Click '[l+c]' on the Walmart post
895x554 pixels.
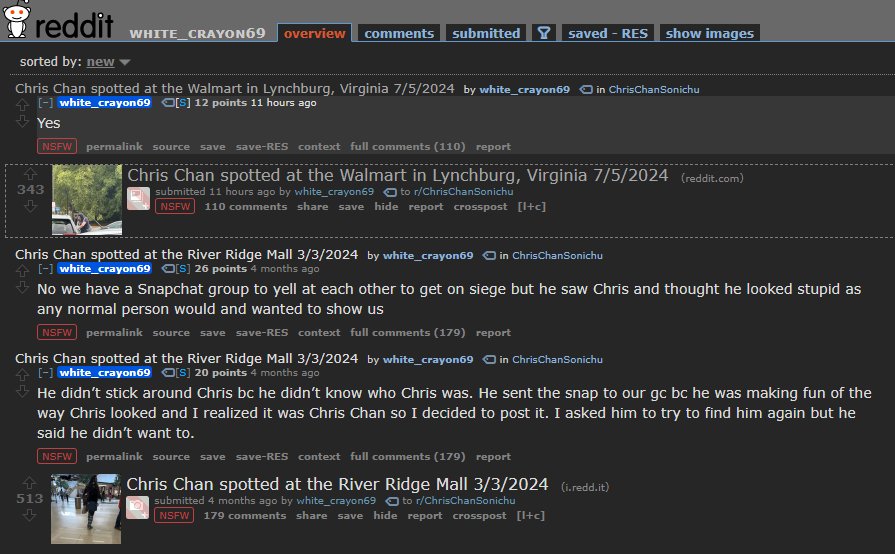(x=531, y=207)
